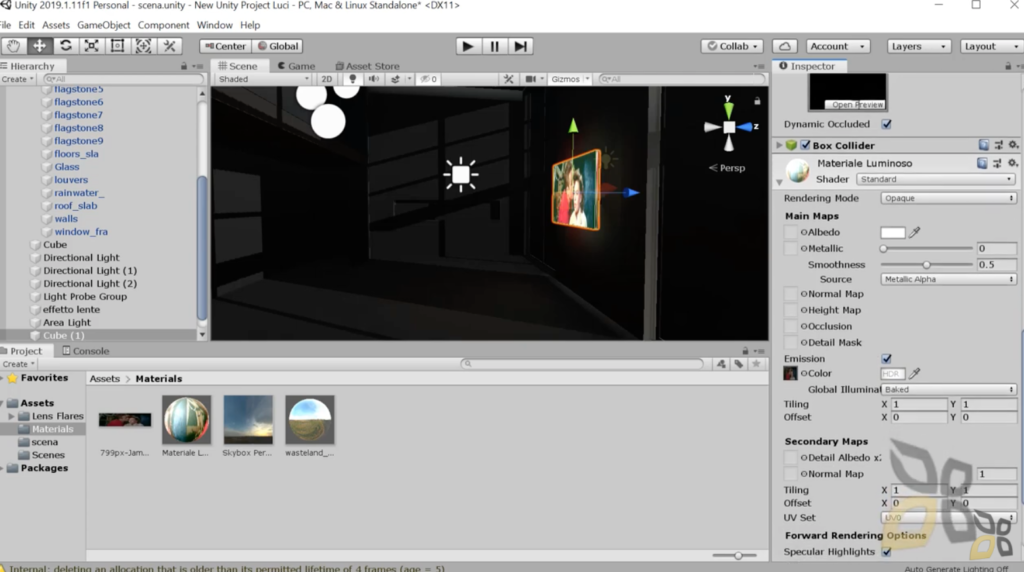Open Layout dropdown
Viewport: 1024px width, 572px height.
pyautogui.click(x=991, y=46)
